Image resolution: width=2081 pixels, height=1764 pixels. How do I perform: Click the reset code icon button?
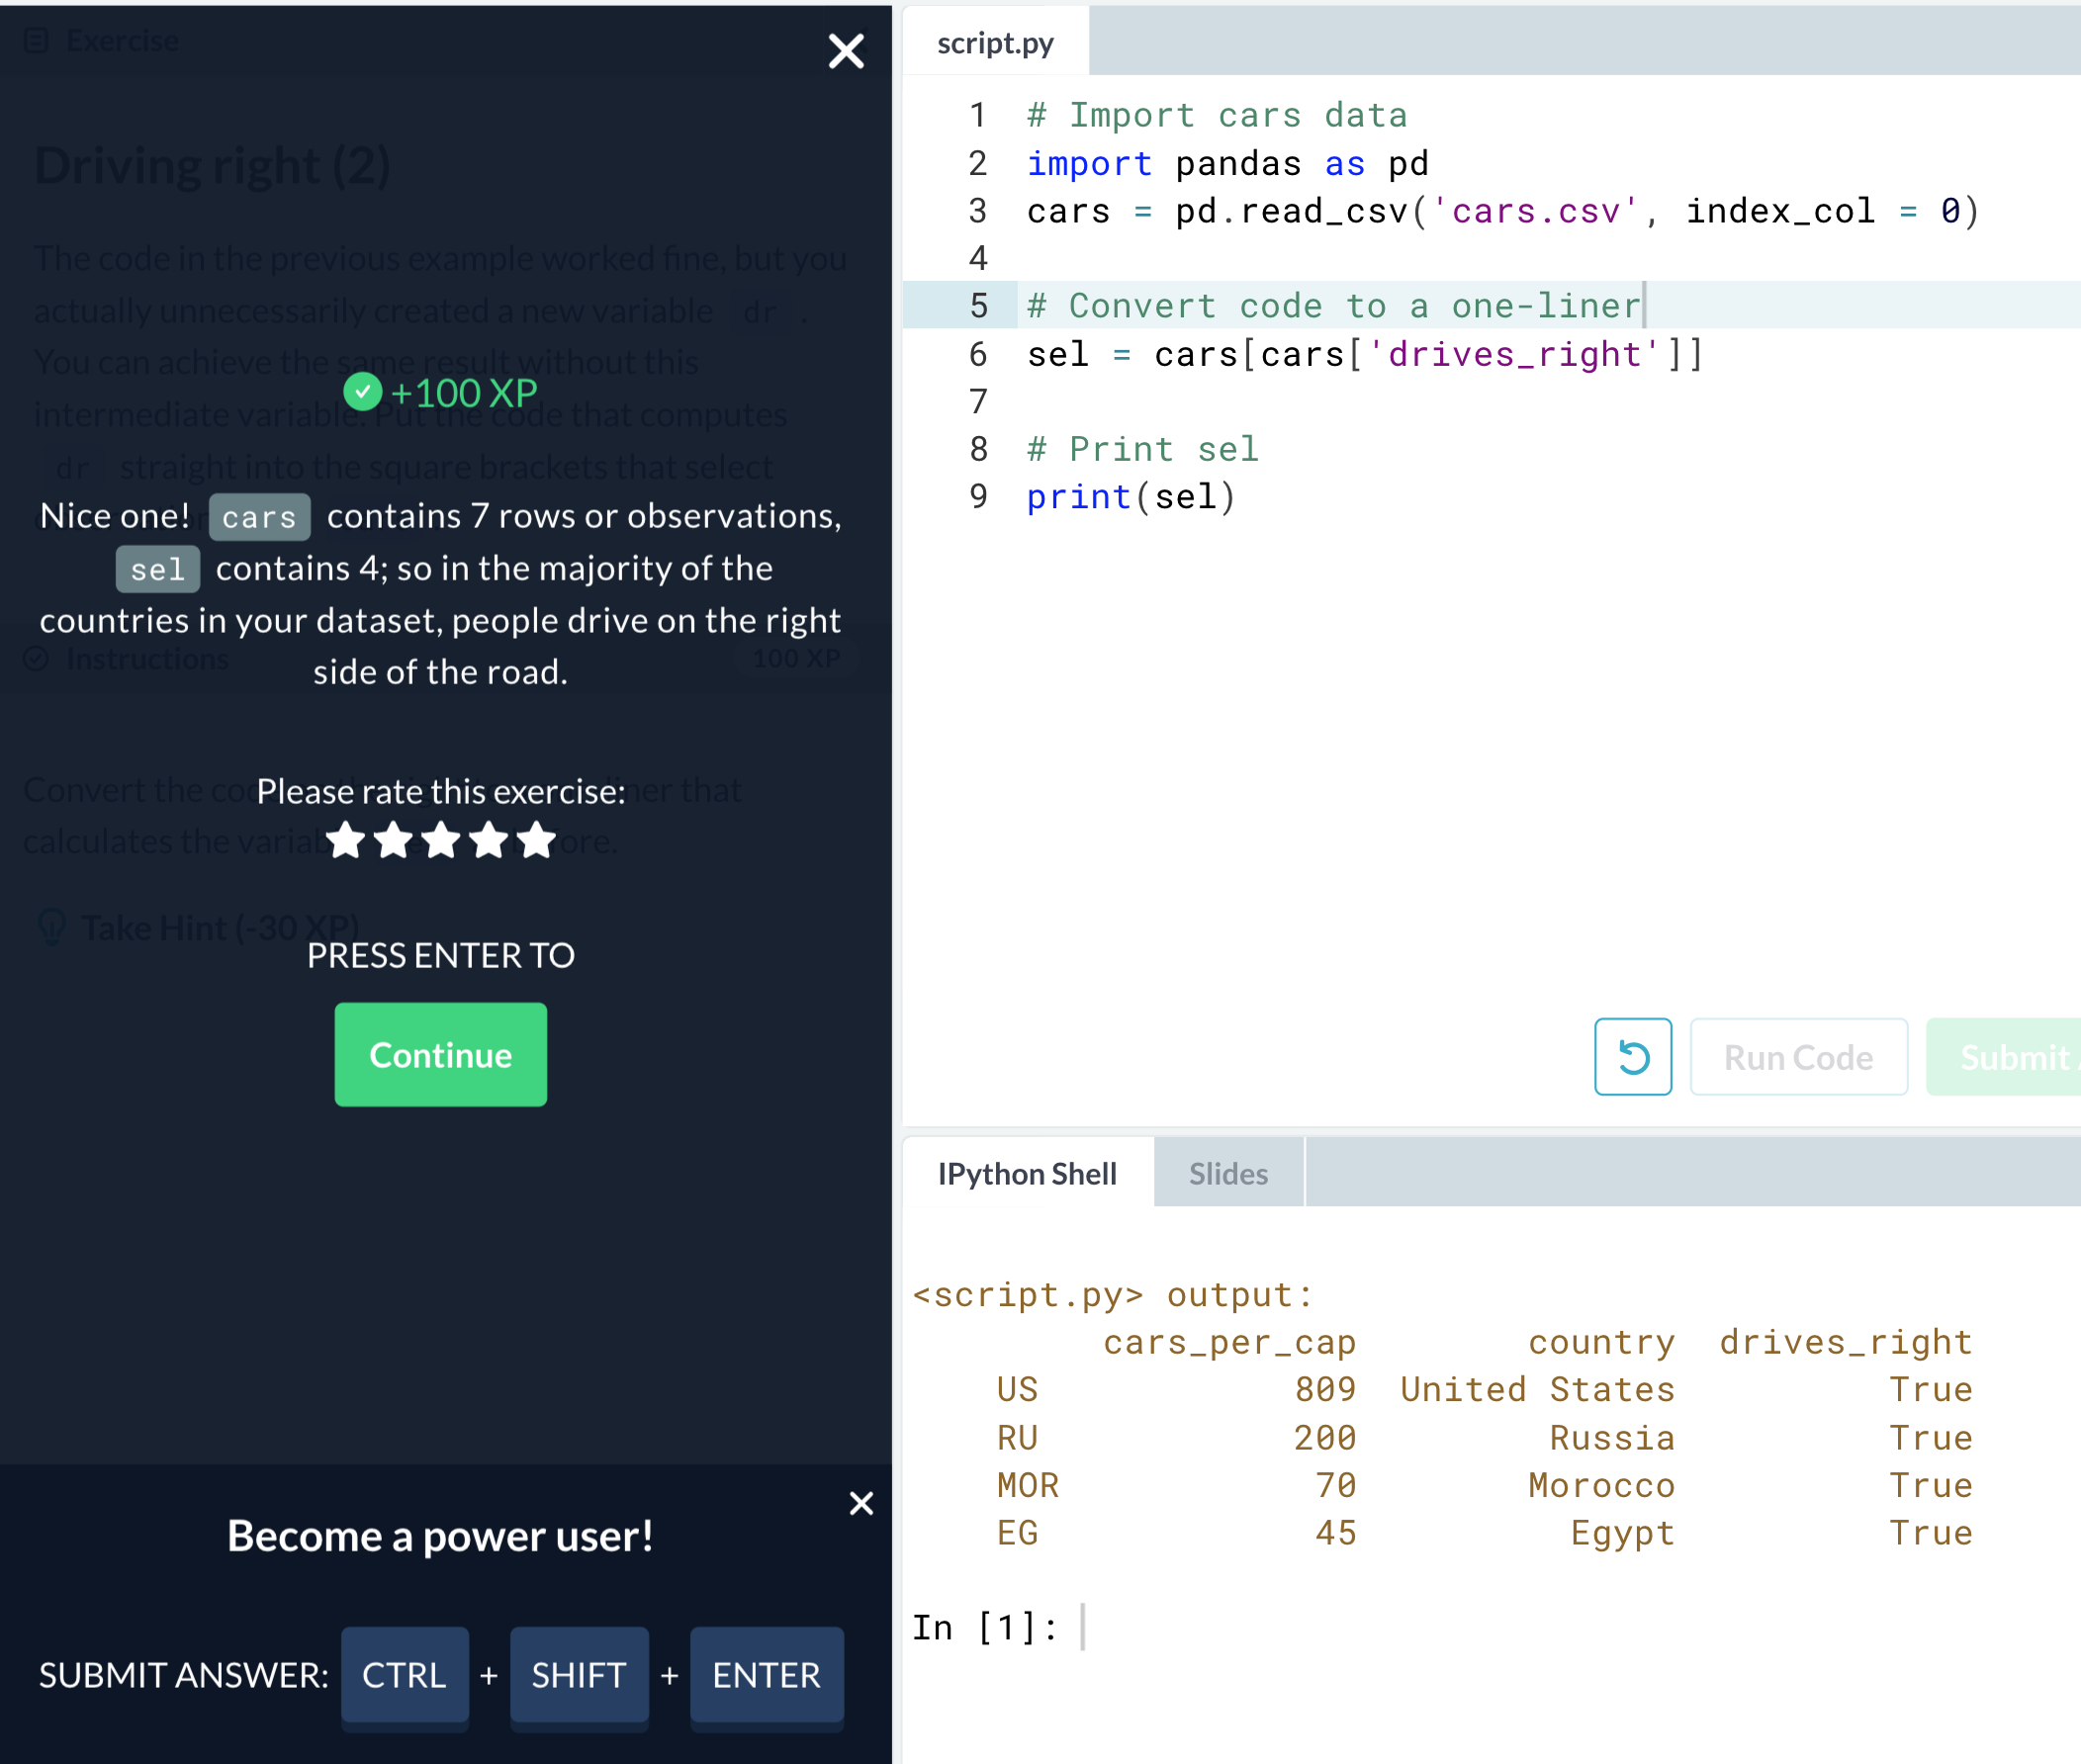(x=1632, y=1057)
